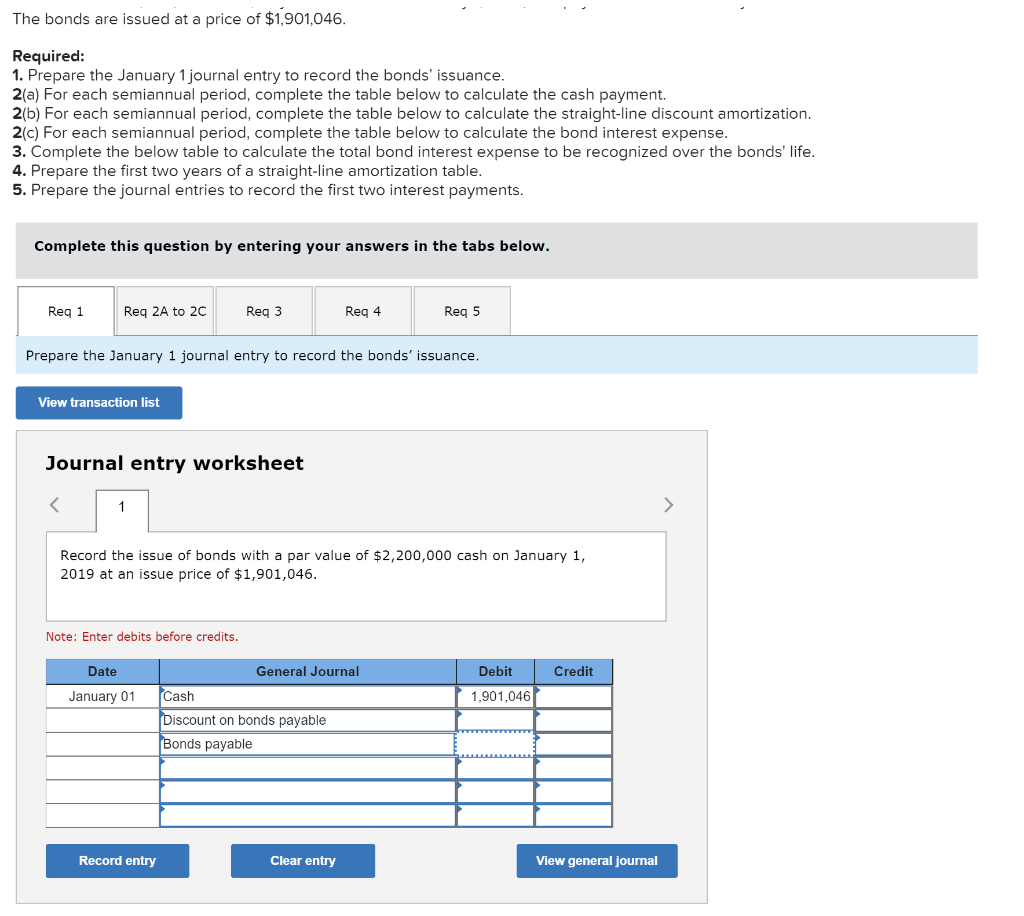
Task: Click 'Complete this question' instruction text
Action: 292,246
